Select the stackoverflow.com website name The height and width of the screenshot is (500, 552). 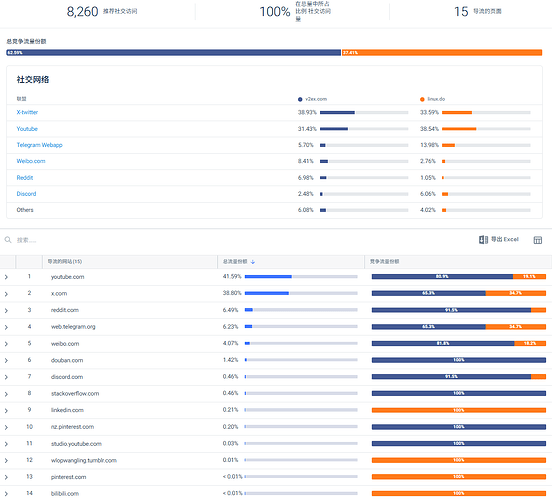click(75, 394)
